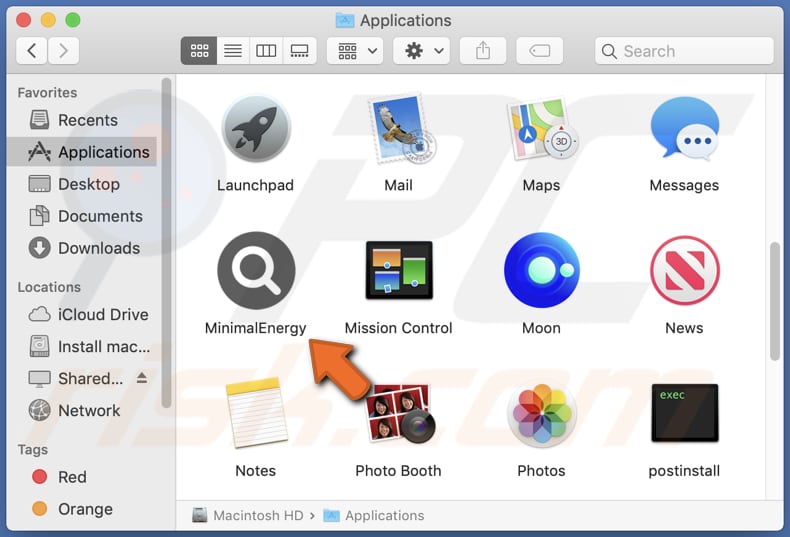Image resolution: width=790 pixels, height=537 pixels.
Task: Open iCloud Drive in the sidebar
Action: click(x=84, y=315)
